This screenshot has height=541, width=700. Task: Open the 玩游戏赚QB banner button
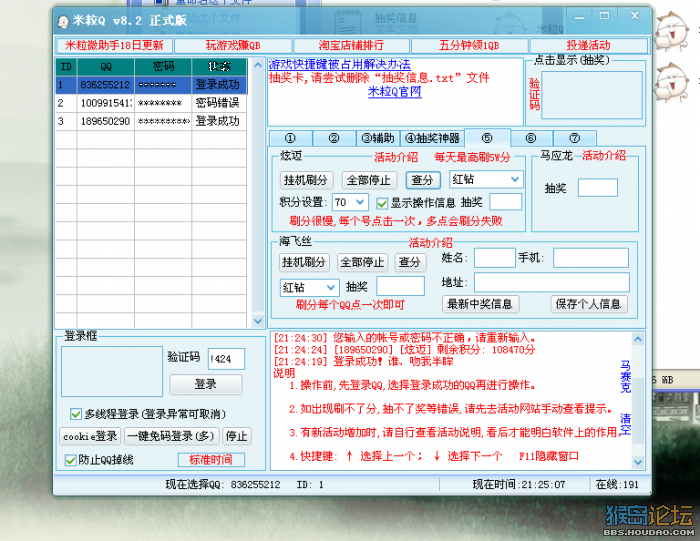pyautogui.click(x=233, y=46)
